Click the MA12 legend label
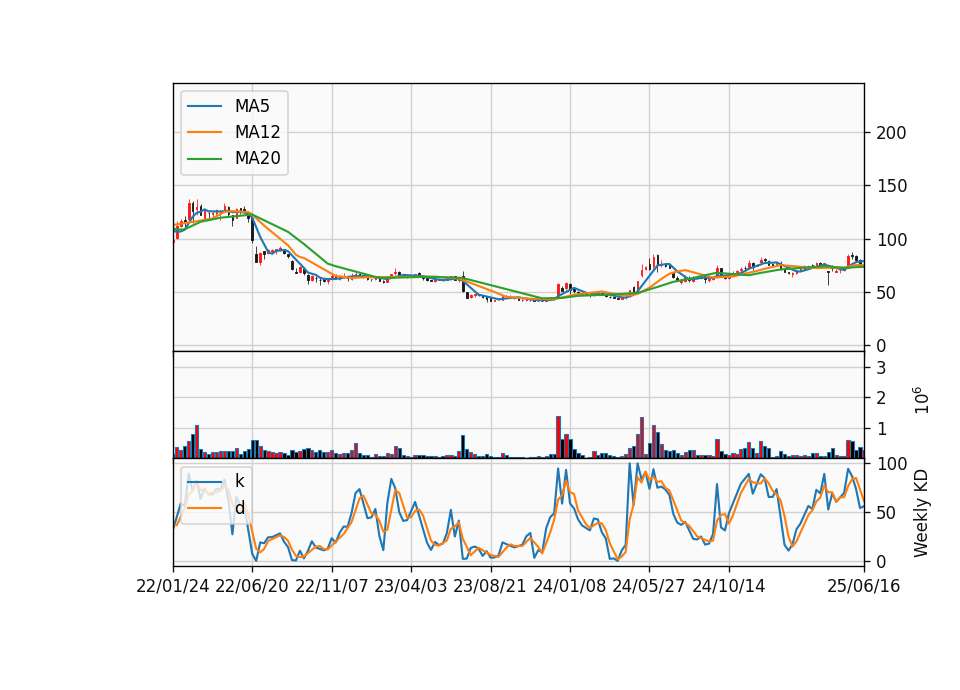Screen dimensions: 960x690 [x=257, y=132]
